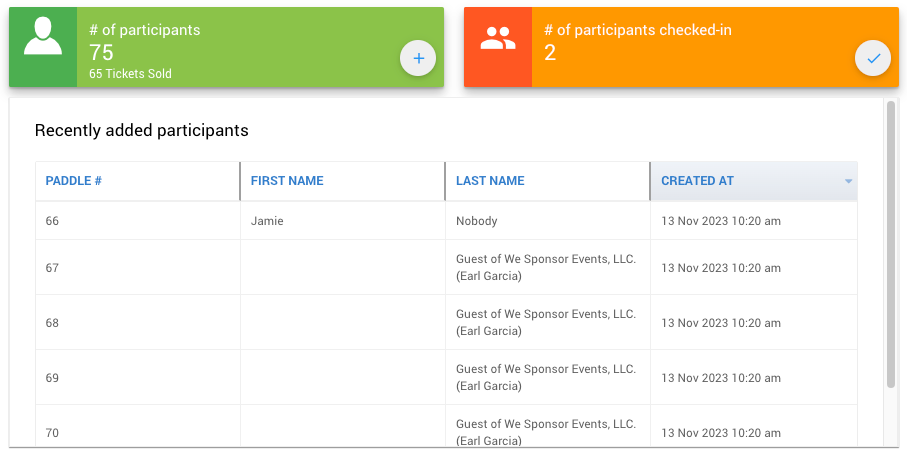Click the participants checked-in count 2
Screen dimensions: 907x456
[550, 53]
